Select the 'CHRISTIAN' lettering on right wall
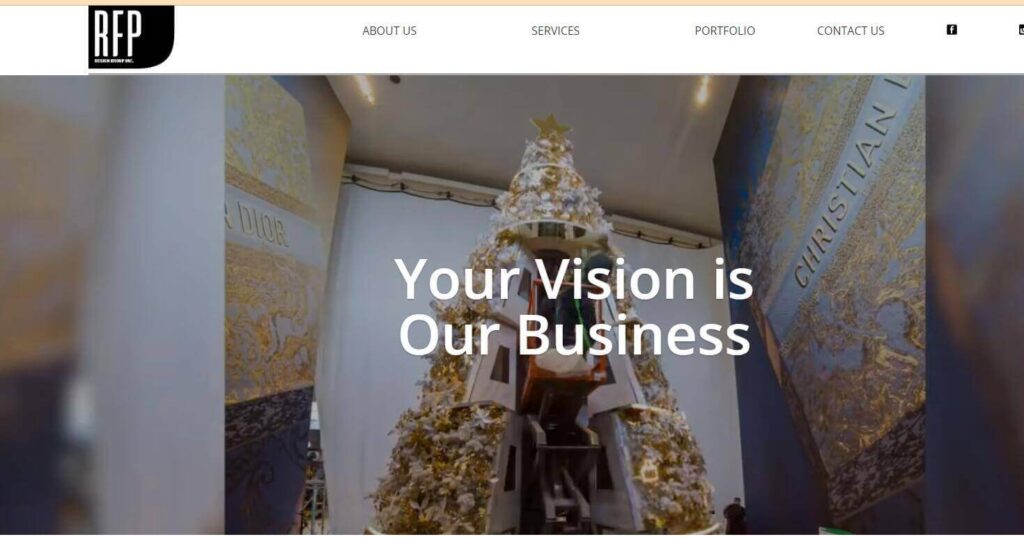 (846, 193)
